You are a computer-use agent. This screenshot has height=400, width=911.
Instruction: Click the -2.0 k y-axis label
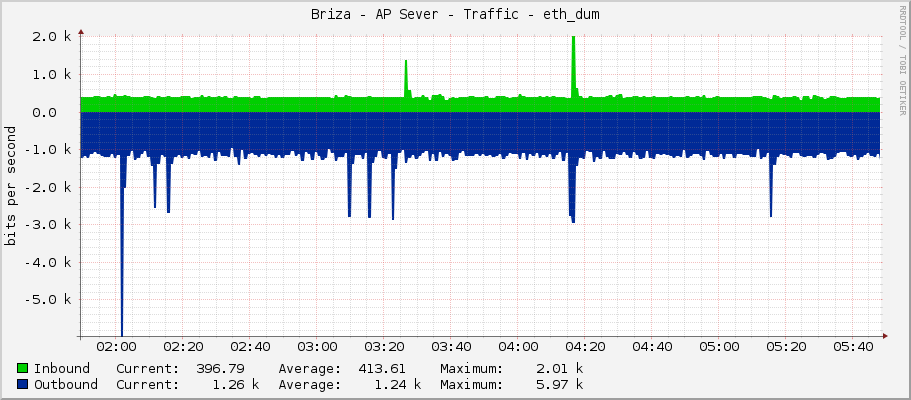coord(48,187)
